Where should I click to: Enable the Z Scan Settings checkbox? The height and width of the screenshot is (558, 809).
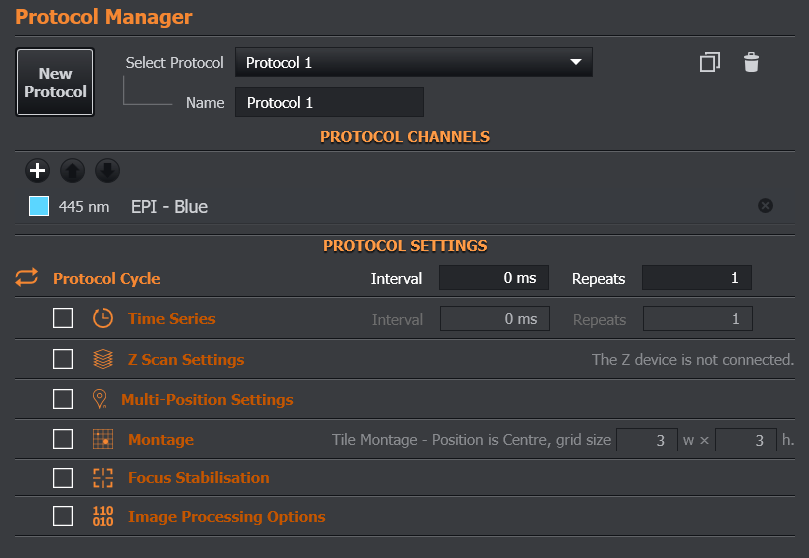pyautogui.click(x=63, y=360)
